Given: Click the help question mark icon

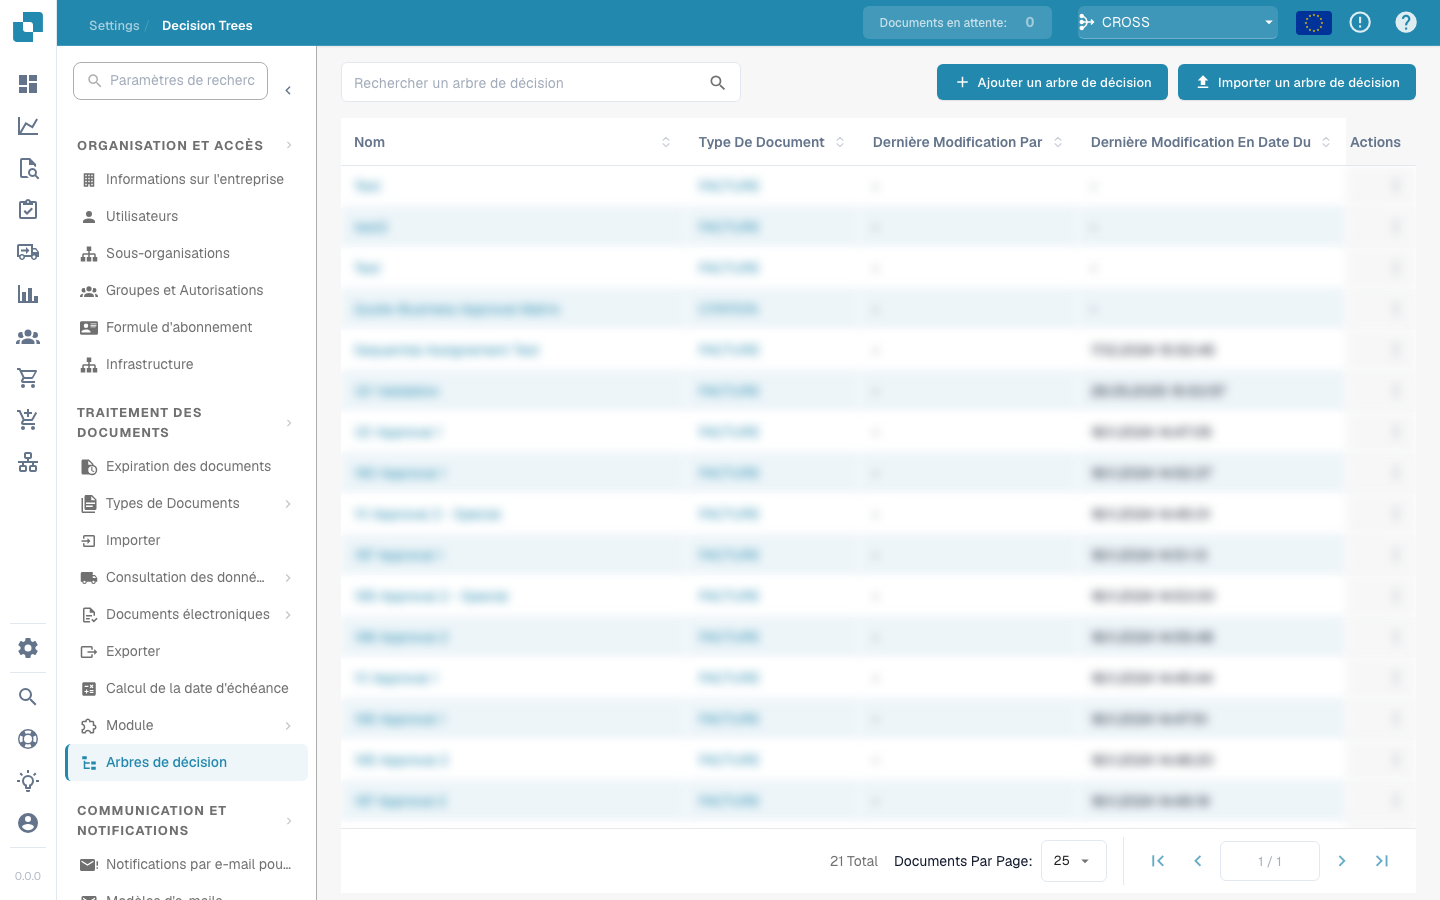Looking at the screenshot, I should click(1406, 22).
